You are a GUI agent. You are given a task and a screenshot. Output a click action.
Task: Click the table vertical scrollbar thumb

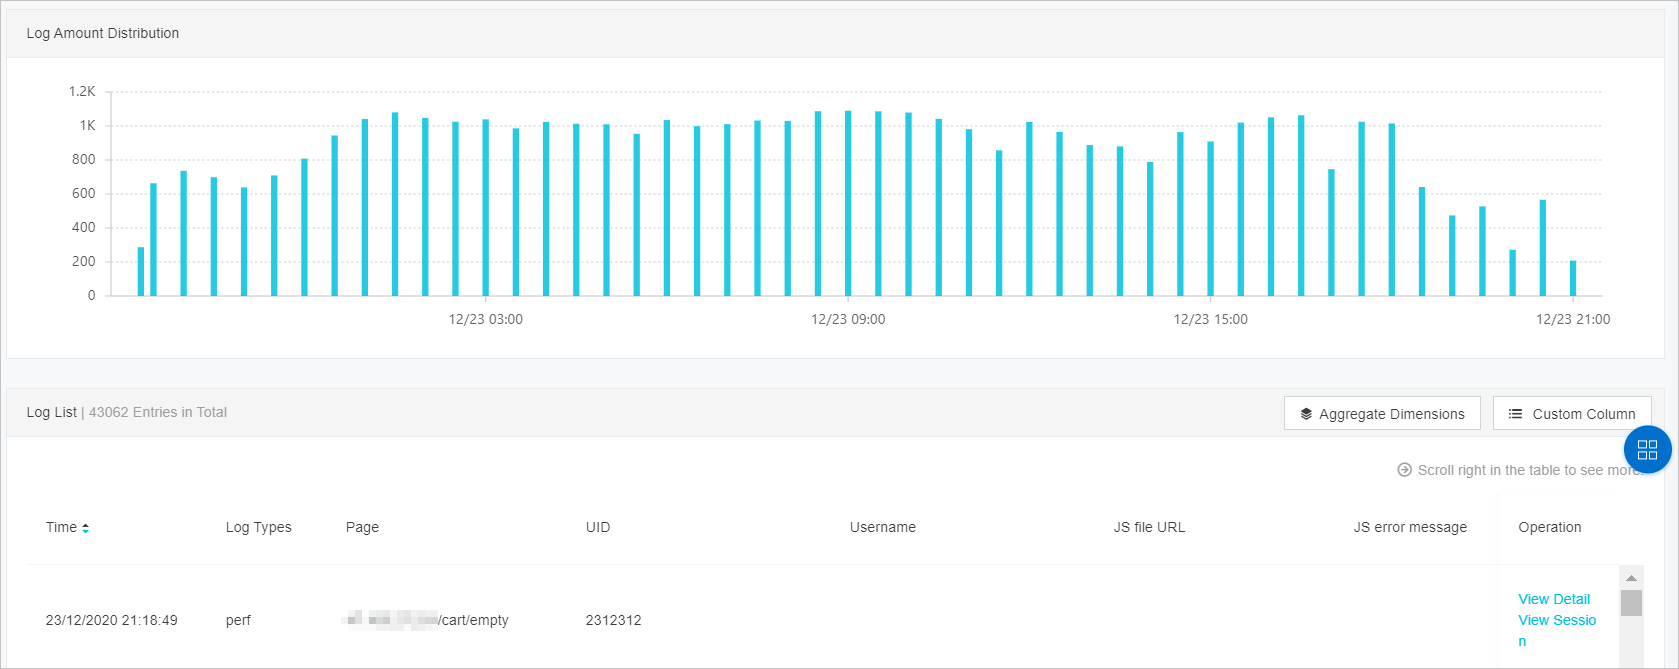(1631, 603)
